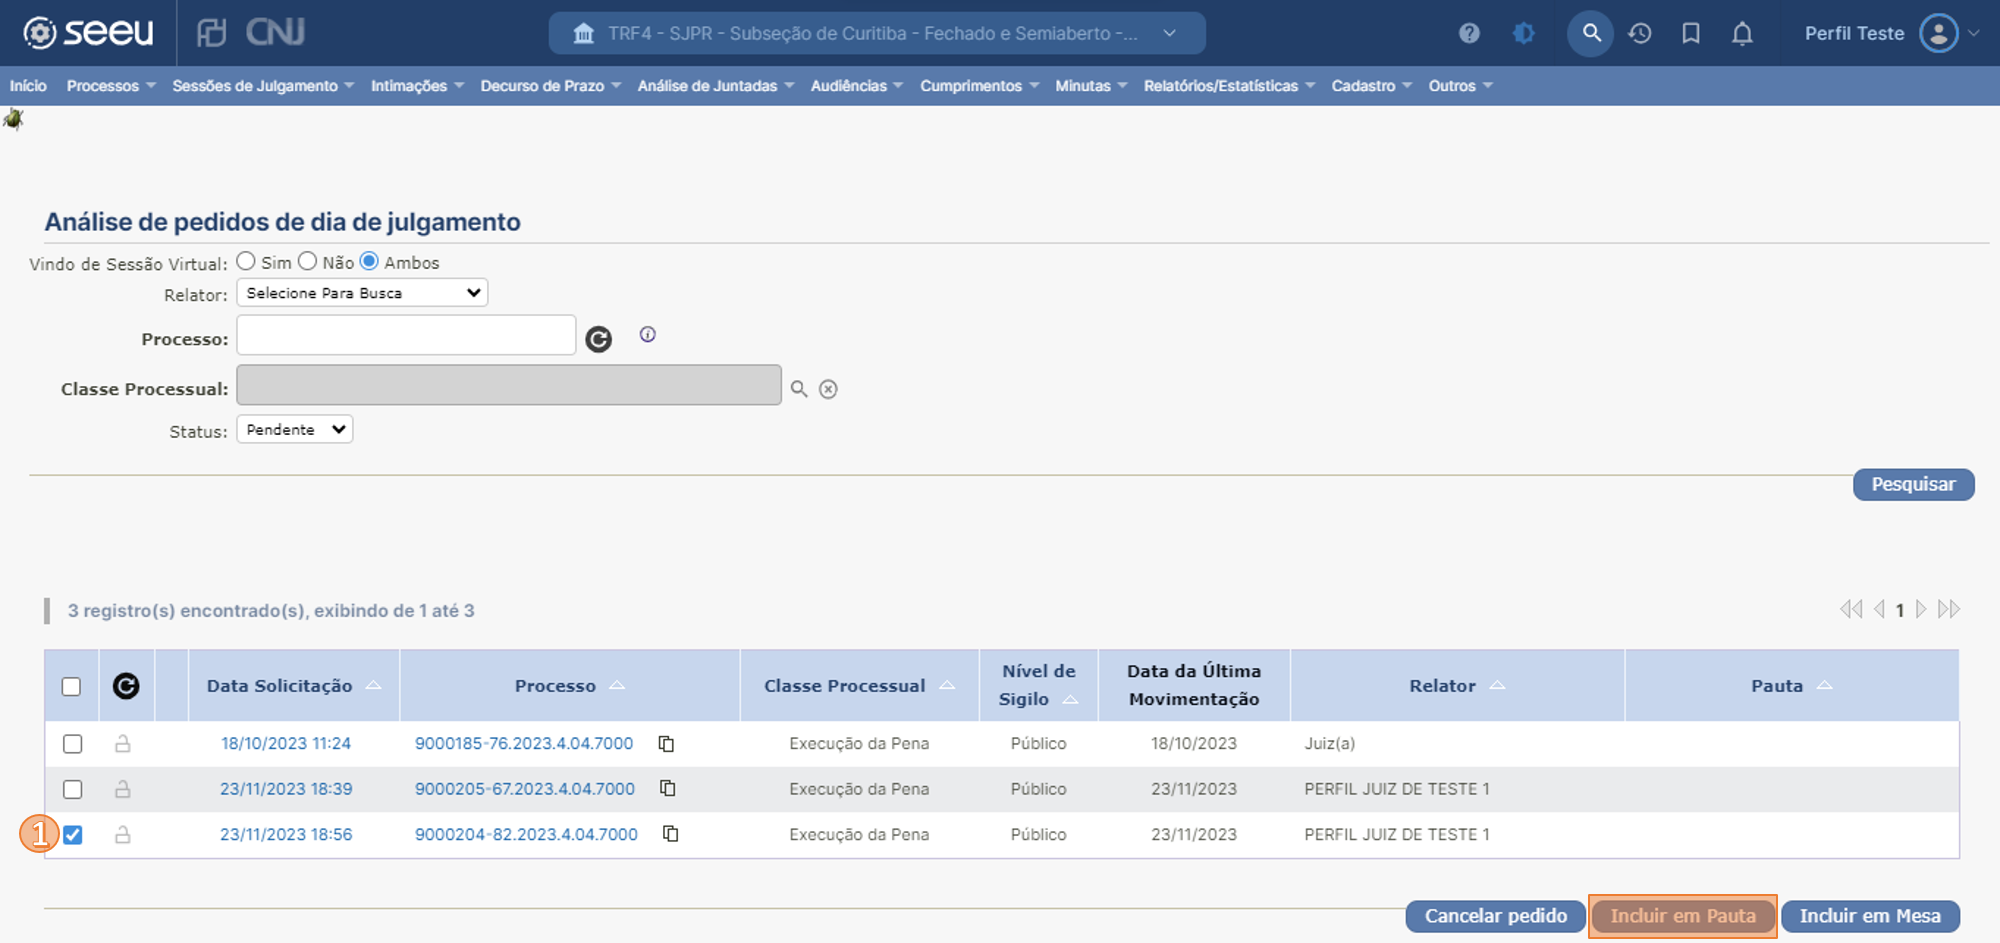Click the Incluir em Pauta button
This screenshot has height=943, width=2000.
pyautogui.click(x=1682, y=916)
